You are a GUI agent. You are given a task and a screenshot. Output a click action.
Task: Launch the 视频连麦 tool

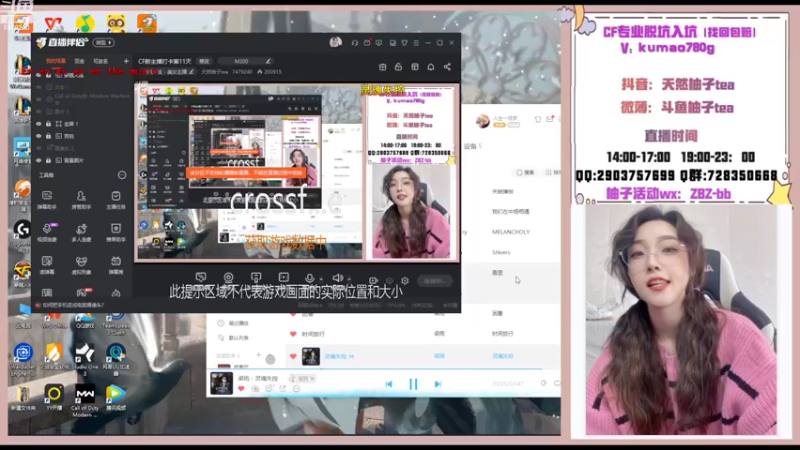tap(46, 232)
